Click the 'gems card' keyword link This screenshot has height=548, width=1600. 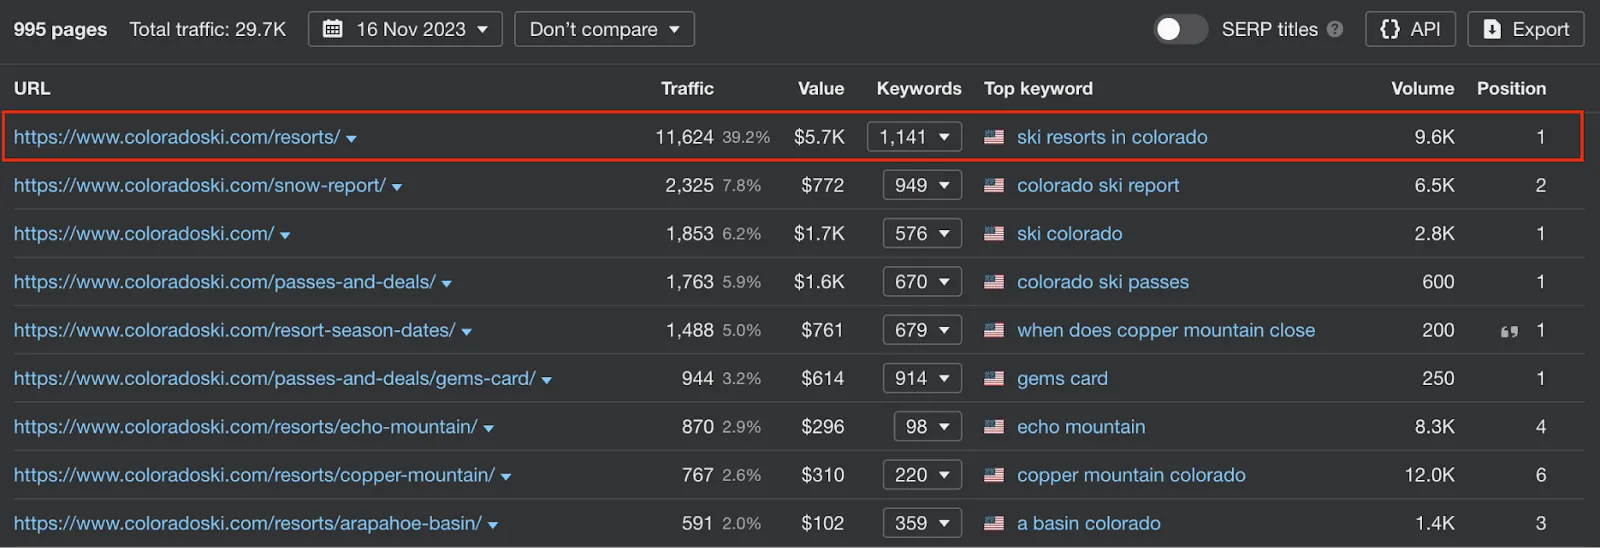1062,378
